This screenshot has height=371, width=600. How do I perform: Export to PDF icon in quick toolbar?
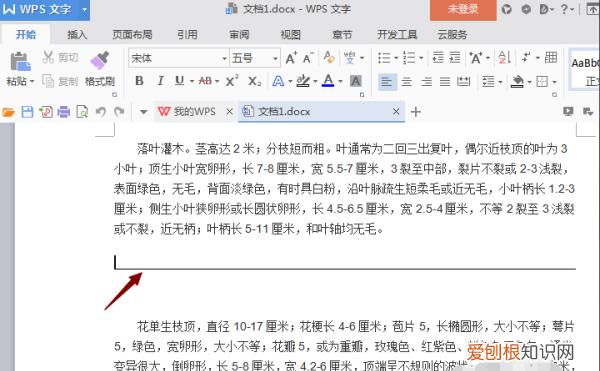point(46,112)
